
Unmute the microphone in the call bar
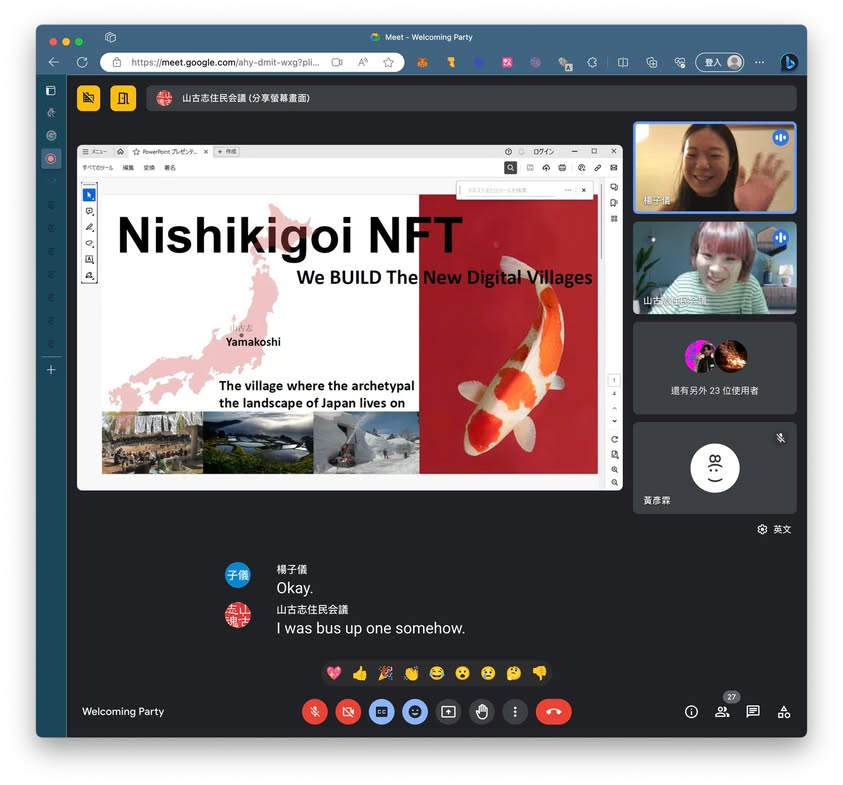click(314, 712)
